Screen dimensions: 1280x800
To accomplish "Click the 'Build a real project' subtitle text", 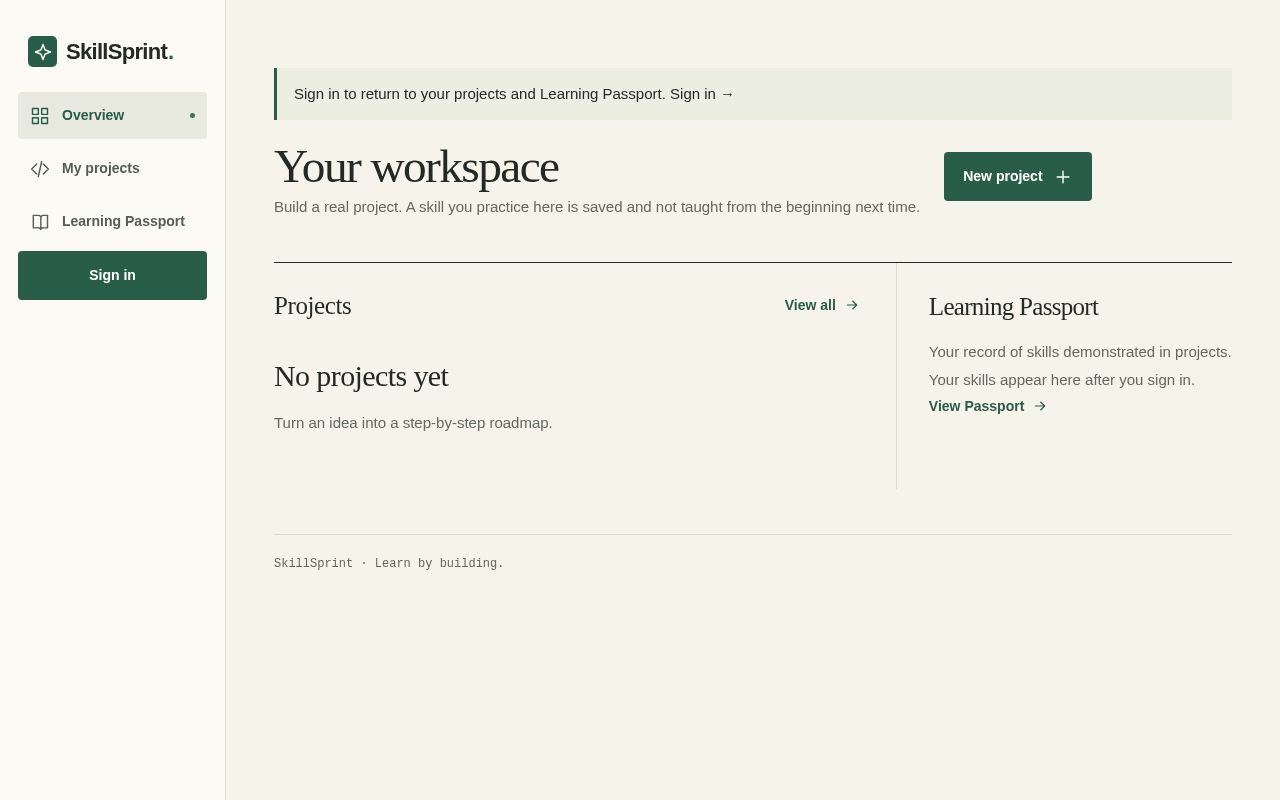I will (597, 207).
